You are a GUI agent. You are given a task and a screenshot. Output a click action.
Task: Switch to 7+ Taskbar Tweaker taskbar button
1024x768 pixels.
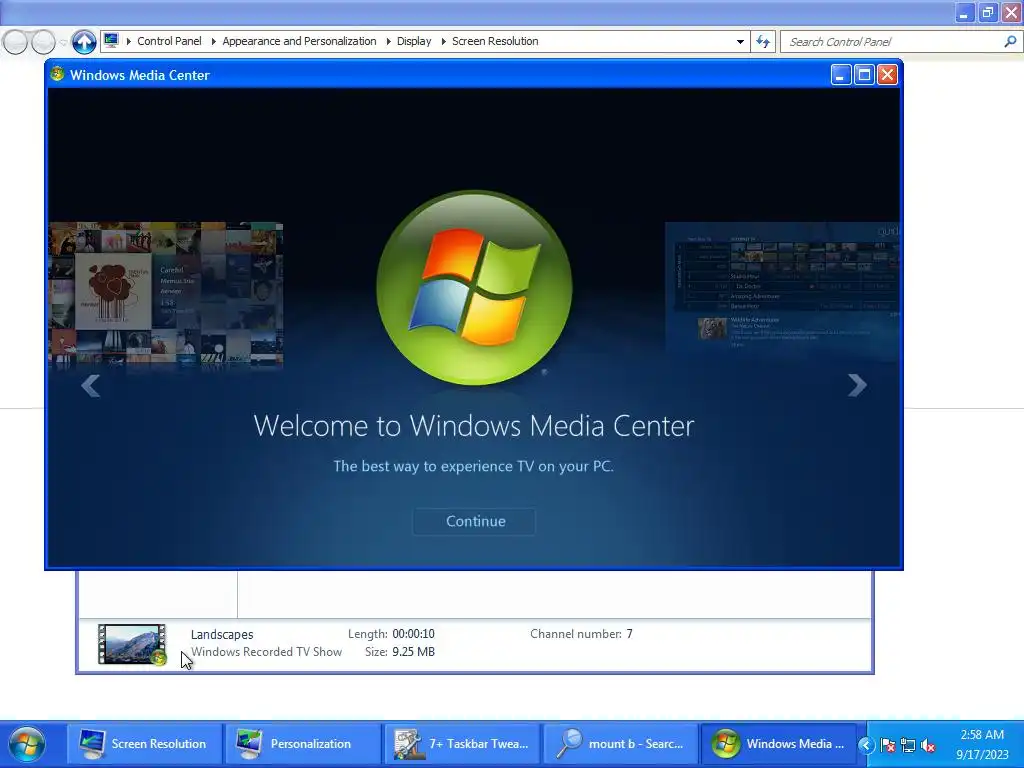pyautogui.click(x=462, y=744)
